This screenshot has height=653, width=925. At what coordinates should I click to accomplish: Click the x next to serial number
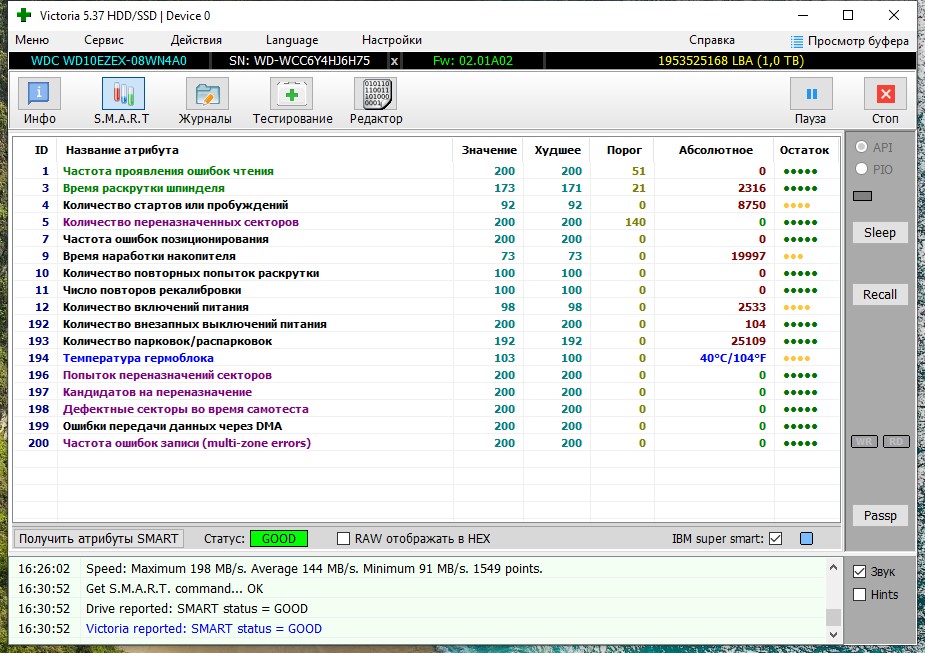(x=394, y=61)
